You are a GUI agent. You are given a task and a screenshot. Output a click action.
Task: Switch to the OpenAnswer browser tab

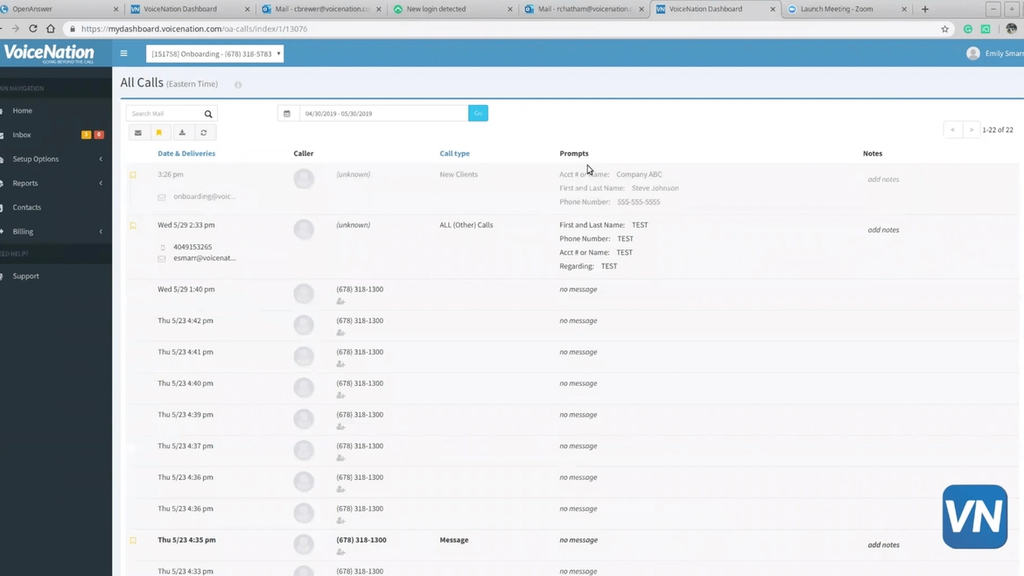pos(59,9)
